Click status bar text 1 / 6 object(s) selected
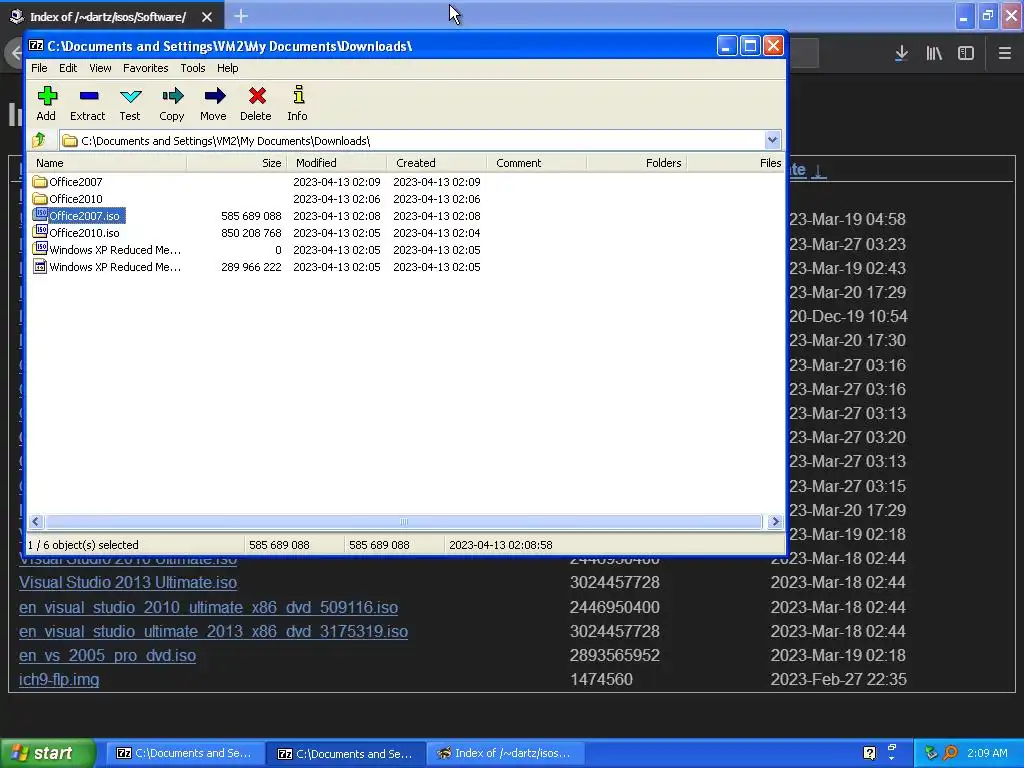 tap(83, 545)
